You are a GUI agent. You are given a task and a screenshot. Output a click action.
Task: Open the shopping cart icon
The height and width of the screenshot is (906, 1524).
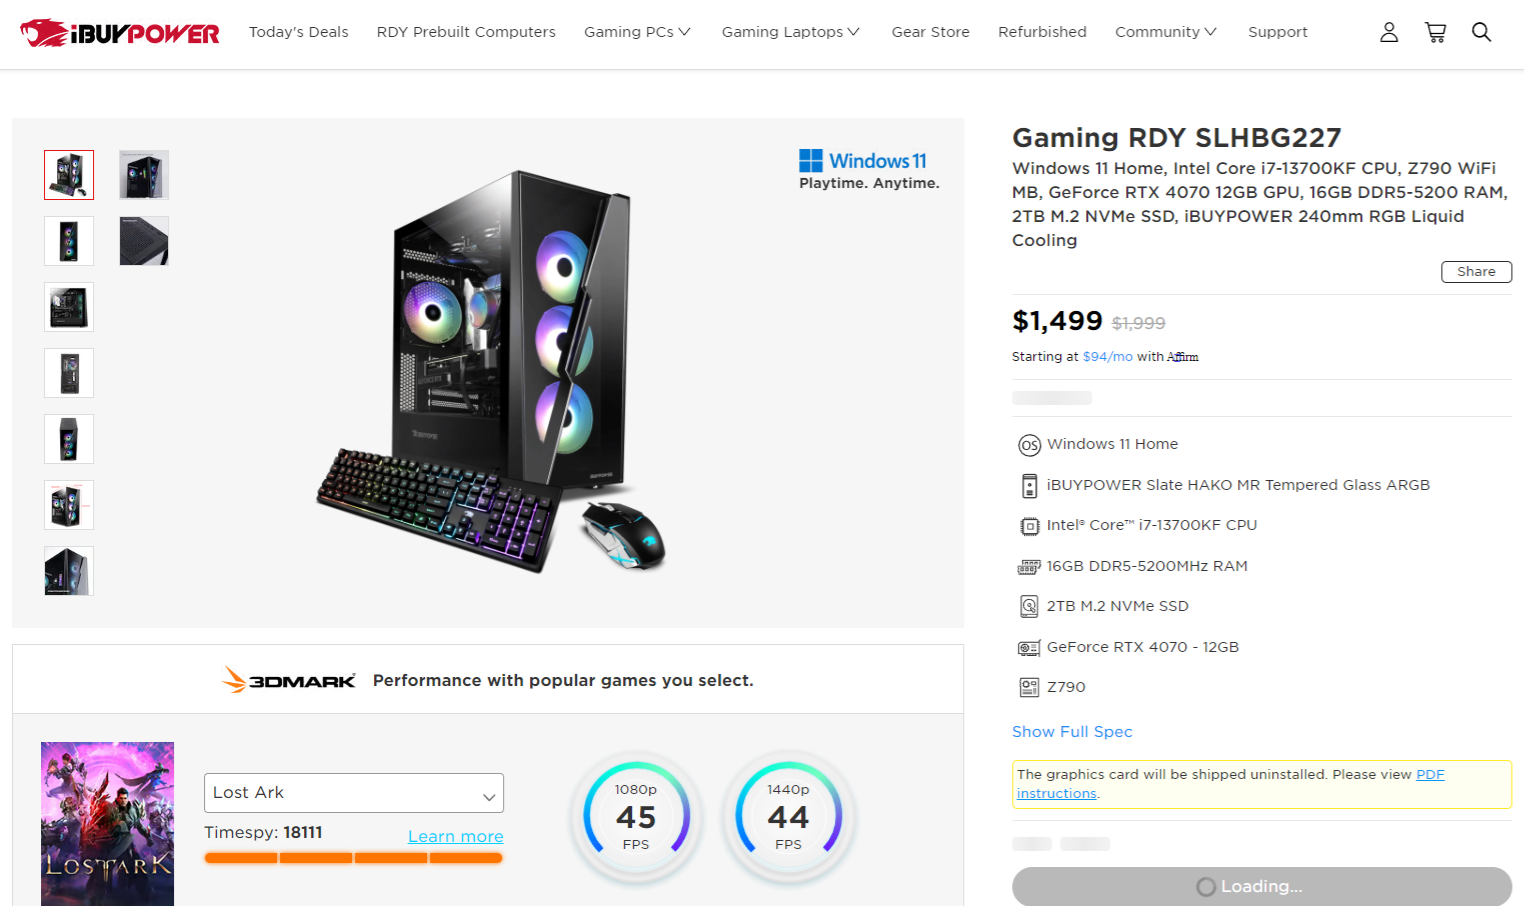click(x=1436, y=32)
